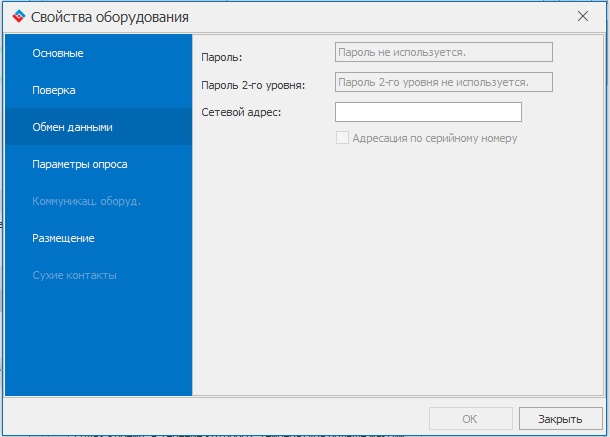Image resolution: width=610 pixels, height=437 pixels.
Task: Click the Пароль 2-го уровня: label
Action: [253, 85]
